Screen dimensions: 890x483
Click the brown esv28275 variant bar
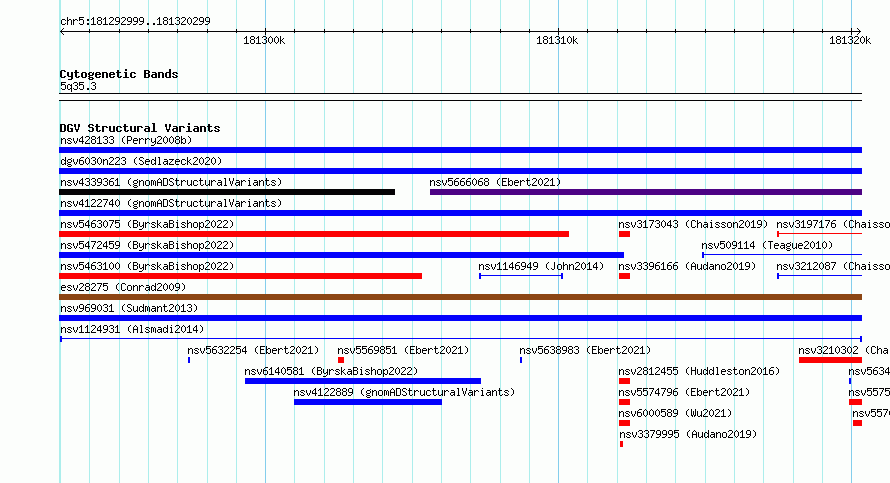(x=460, y=297)
